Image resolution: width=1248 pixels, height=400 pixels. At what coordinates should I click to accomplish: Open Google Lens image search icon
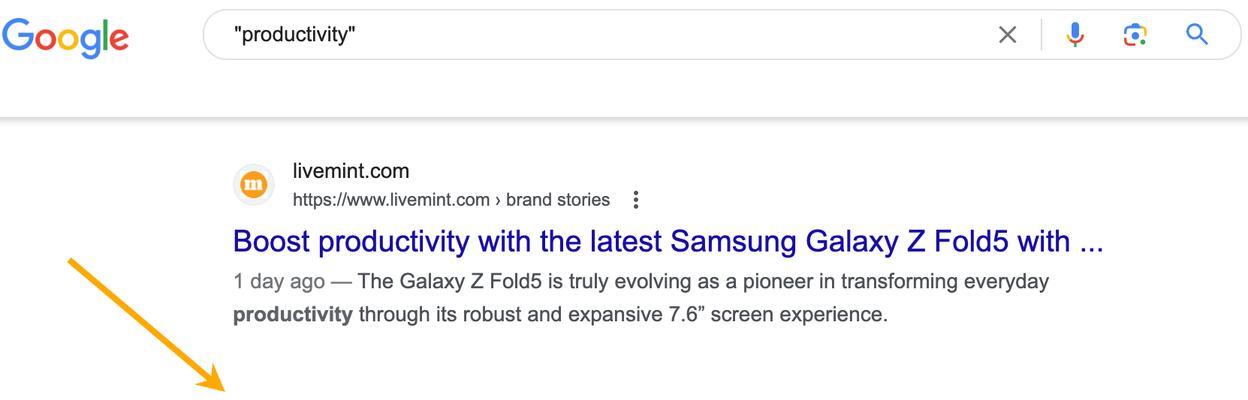coord(1135,35)
